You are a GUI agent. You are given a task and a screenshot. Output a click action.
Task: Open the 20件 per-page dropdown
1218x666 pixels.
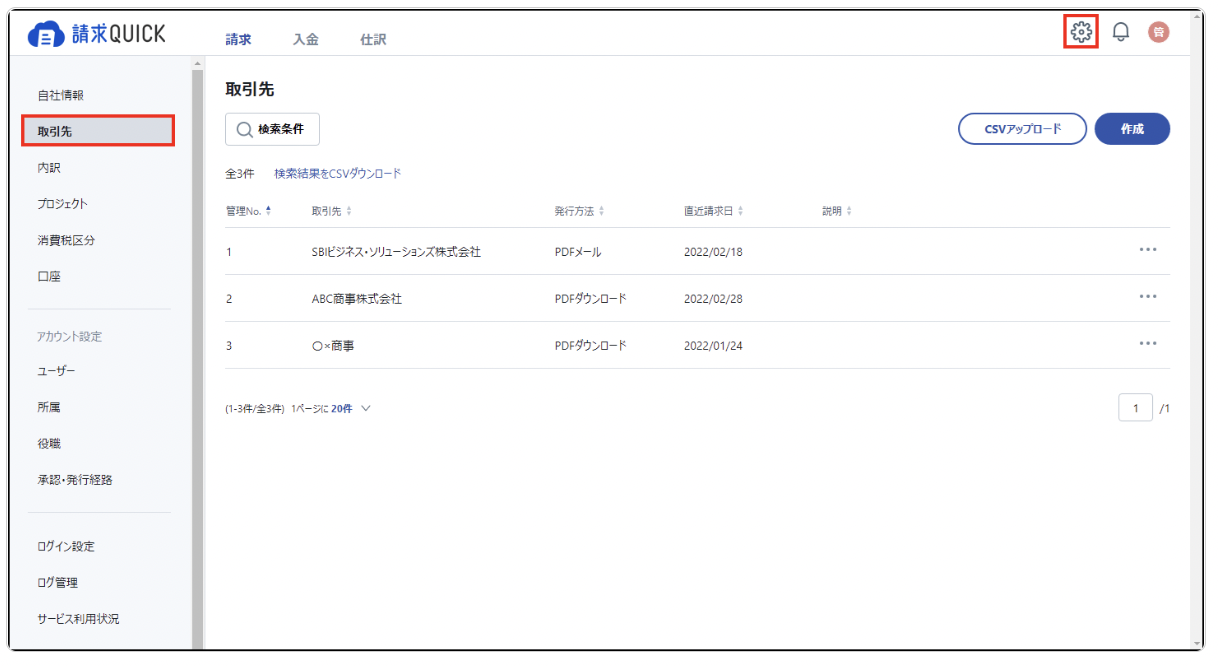[x=347, y=408]
